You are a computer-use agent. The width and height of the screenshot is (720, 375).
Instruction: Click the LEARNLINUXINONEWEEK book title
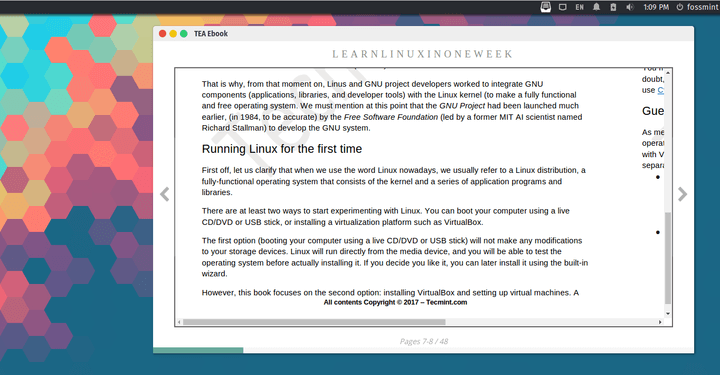point(422,54)
